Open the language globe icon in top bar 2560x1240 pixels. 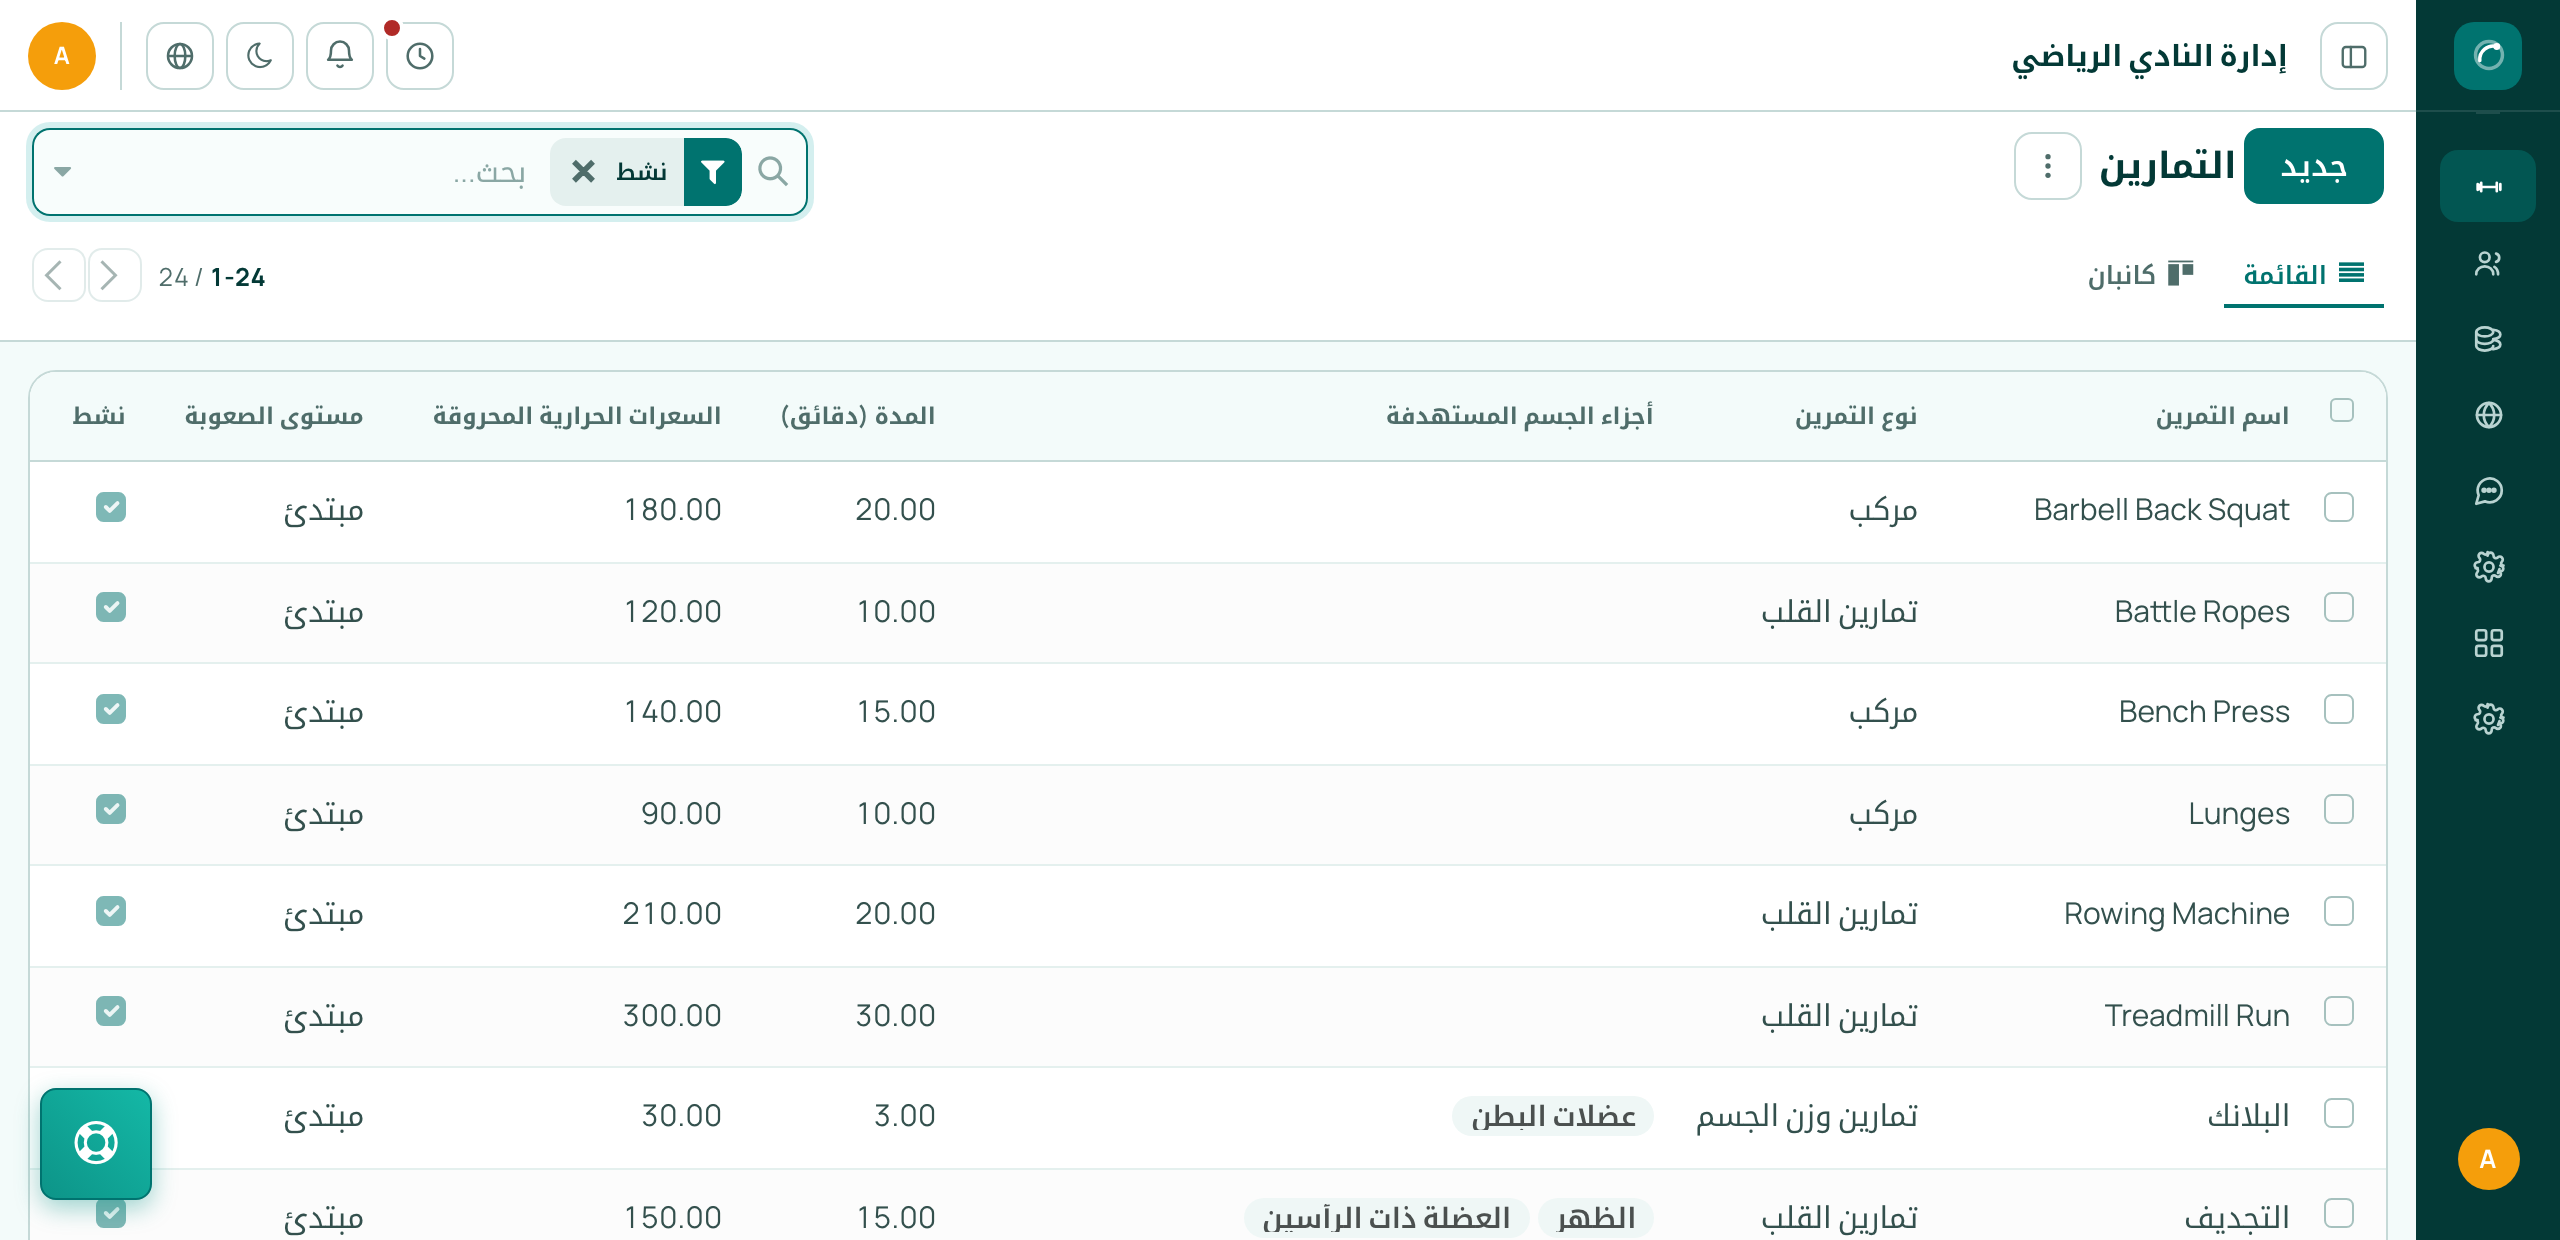click(x=180, y=56)
